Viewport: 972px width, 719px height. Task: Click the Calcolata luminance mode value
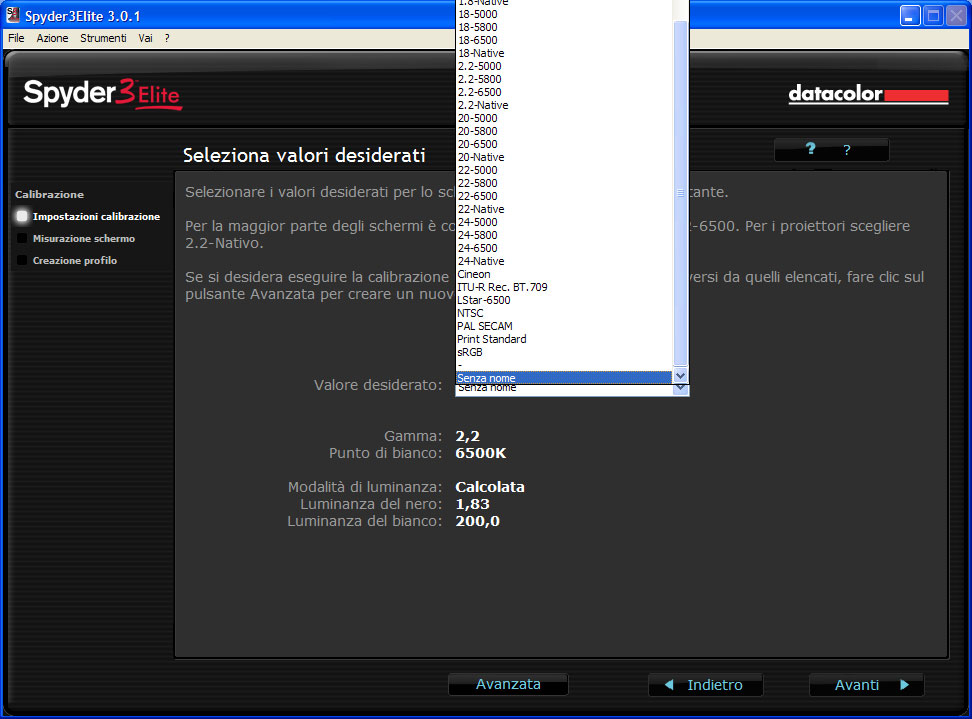coord(490,487)
